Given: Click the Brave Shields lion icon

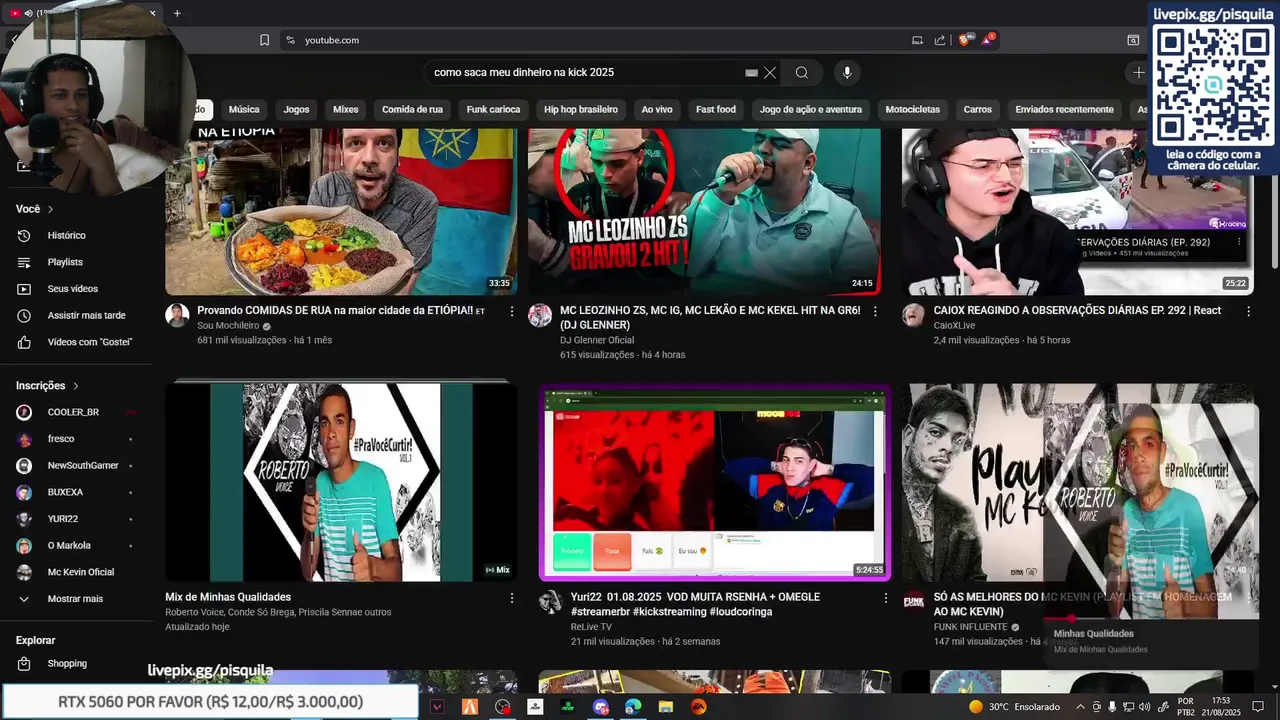Looking at the screenshot, I should [964, 40].
